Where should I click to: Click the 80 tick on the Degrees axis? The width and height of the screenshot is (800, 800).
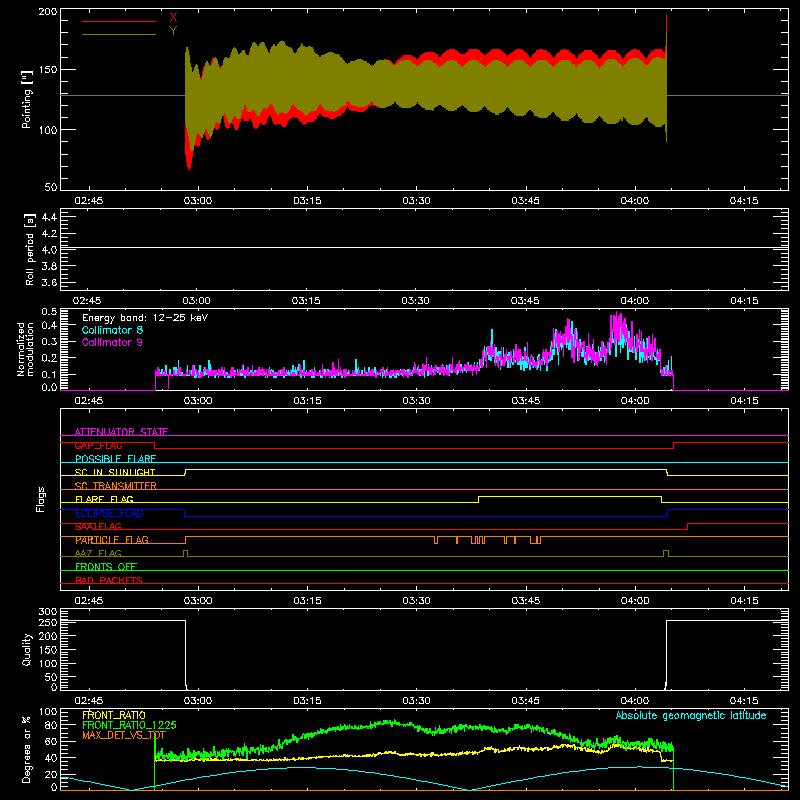51,725
